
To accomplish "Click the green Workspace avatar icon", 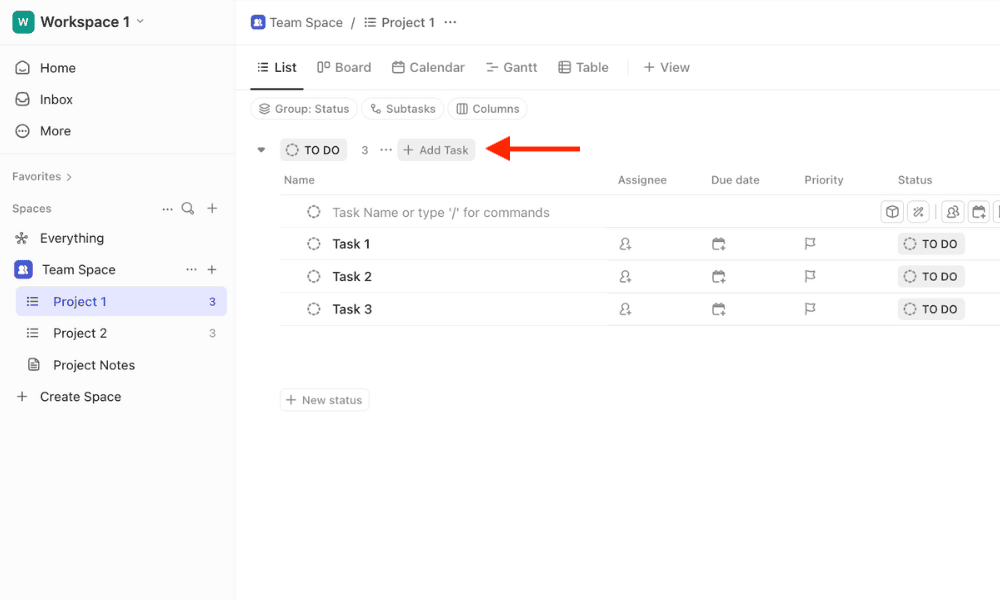I will (x=23, y=22).
